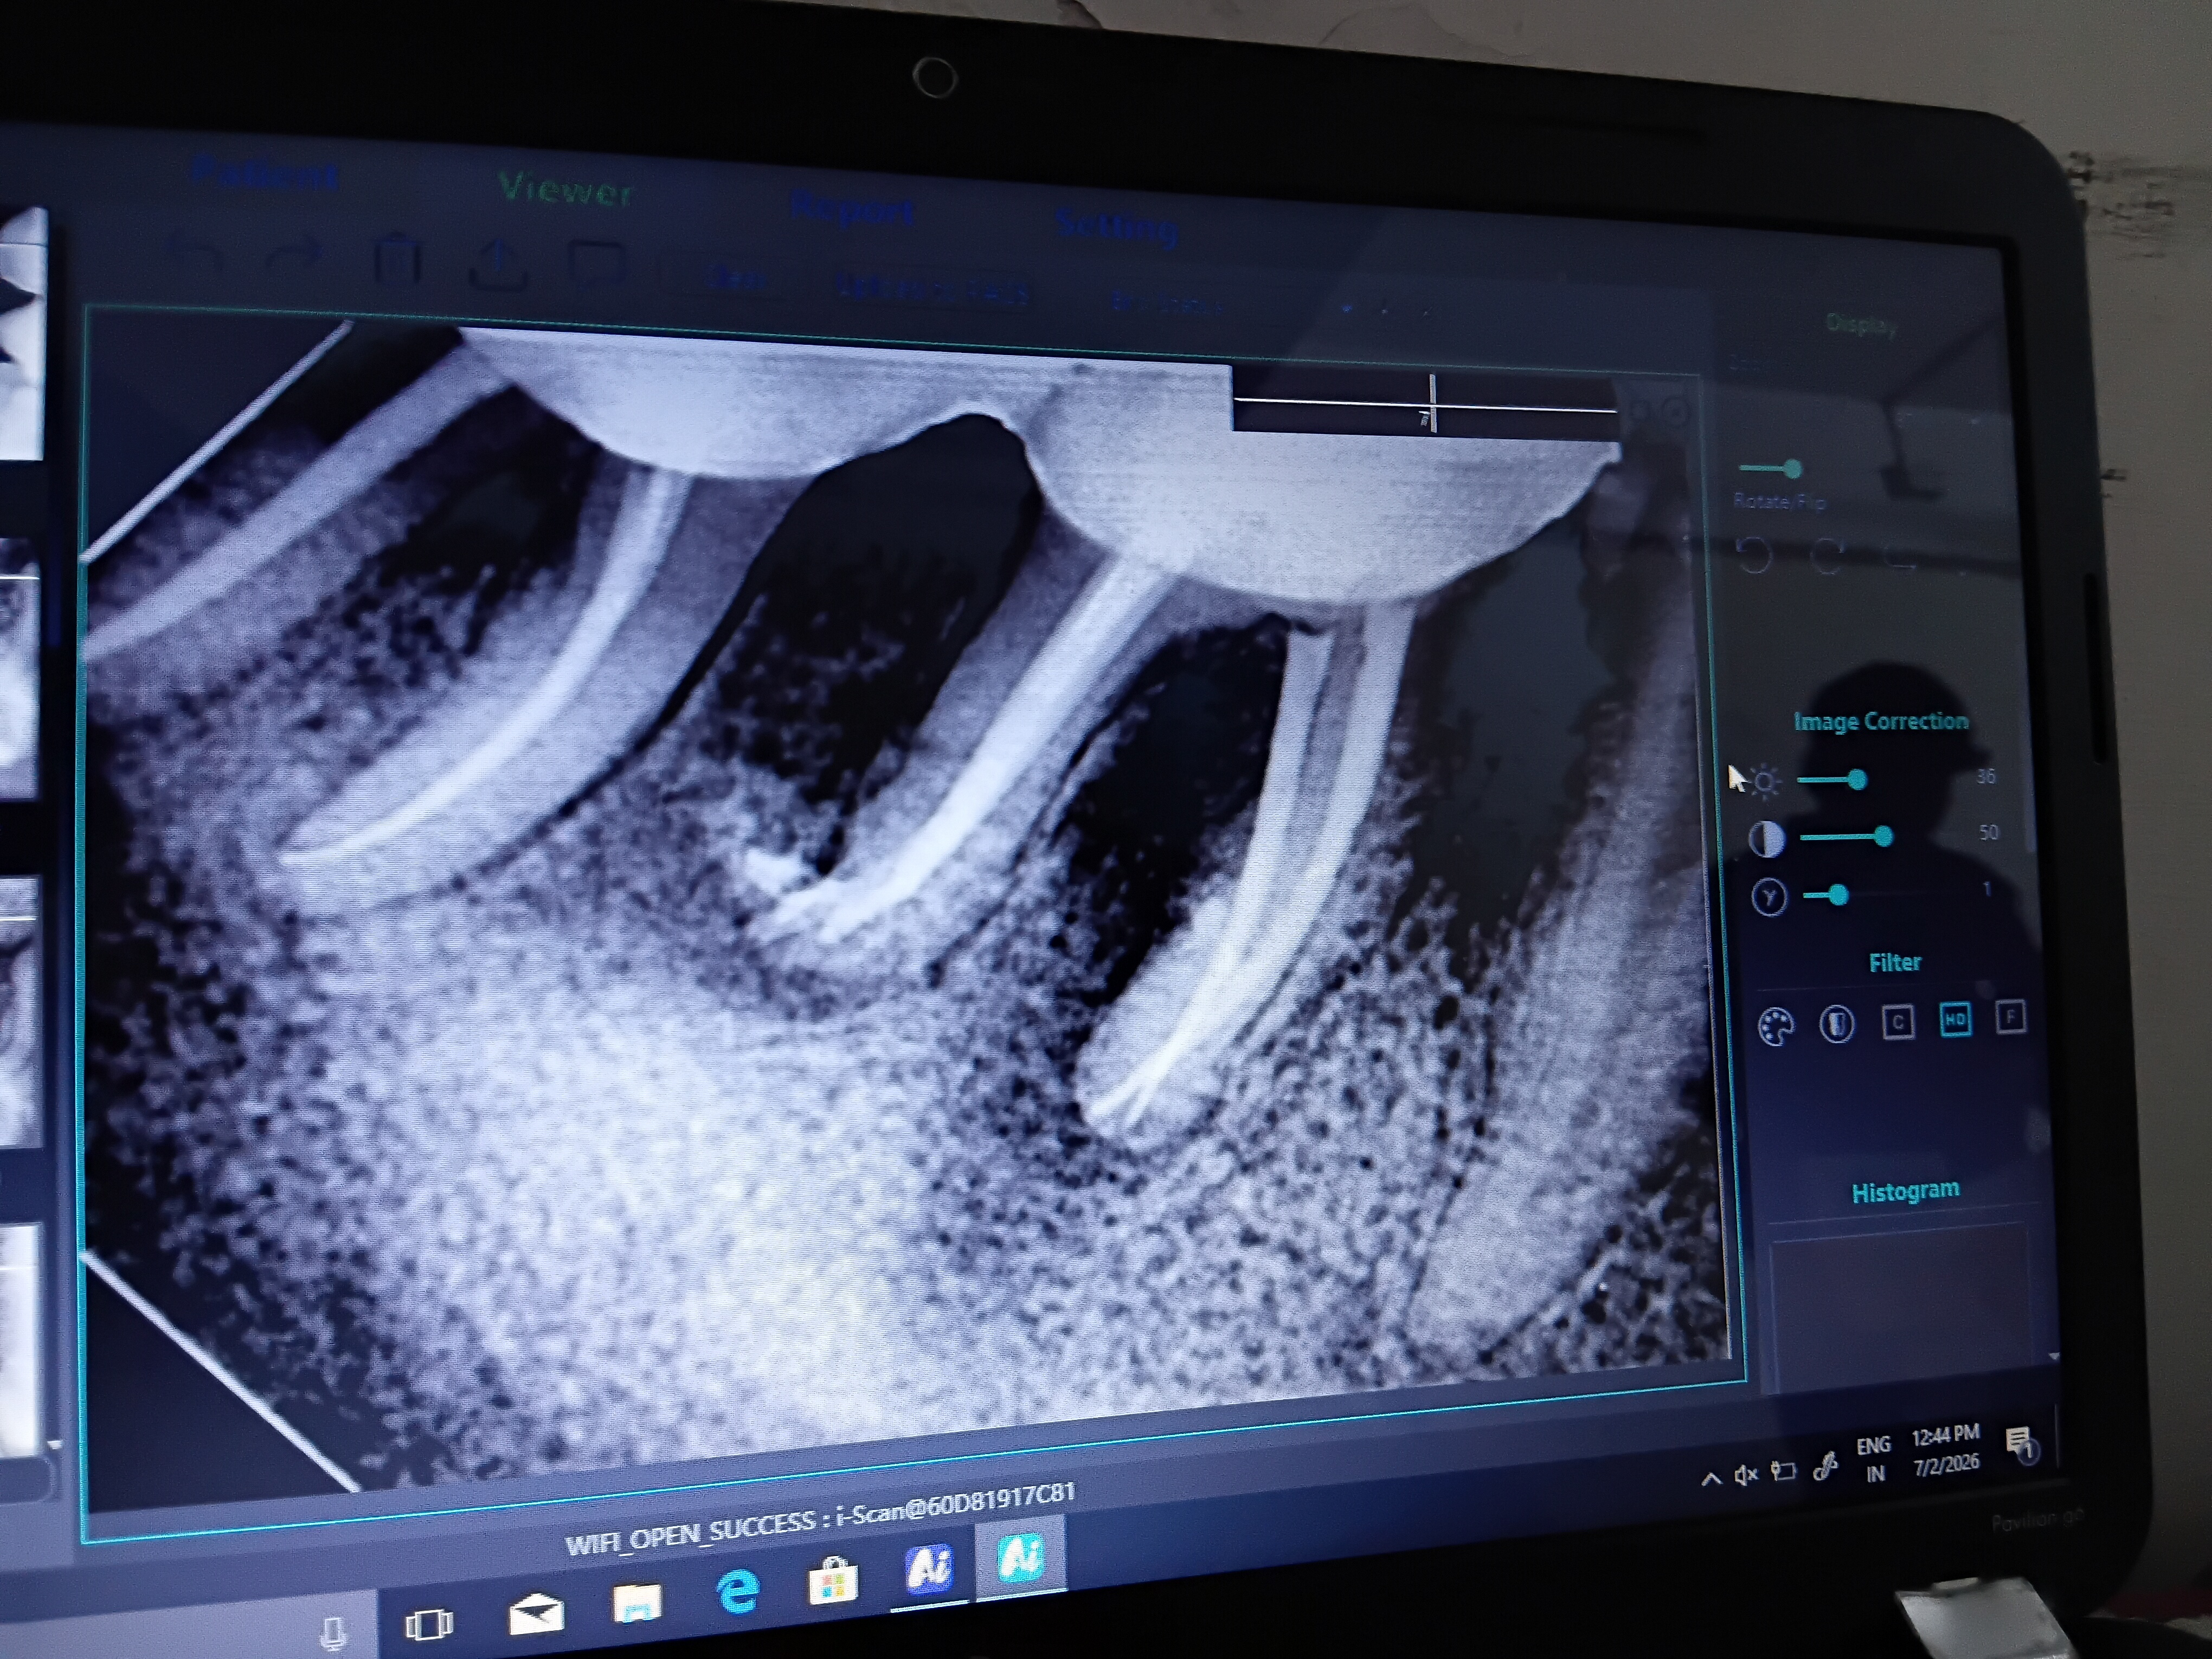Go to the Setting tab

1117,226
